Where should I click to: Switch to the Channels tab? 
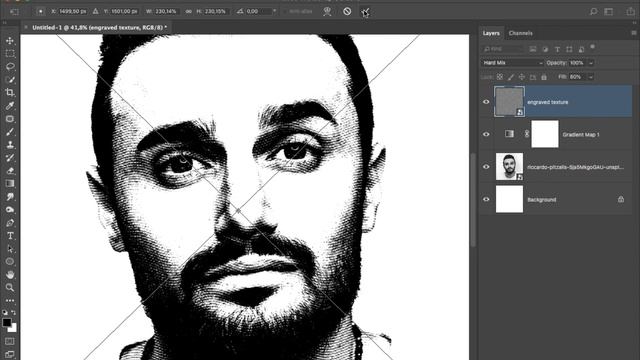(x=520, y=33)
